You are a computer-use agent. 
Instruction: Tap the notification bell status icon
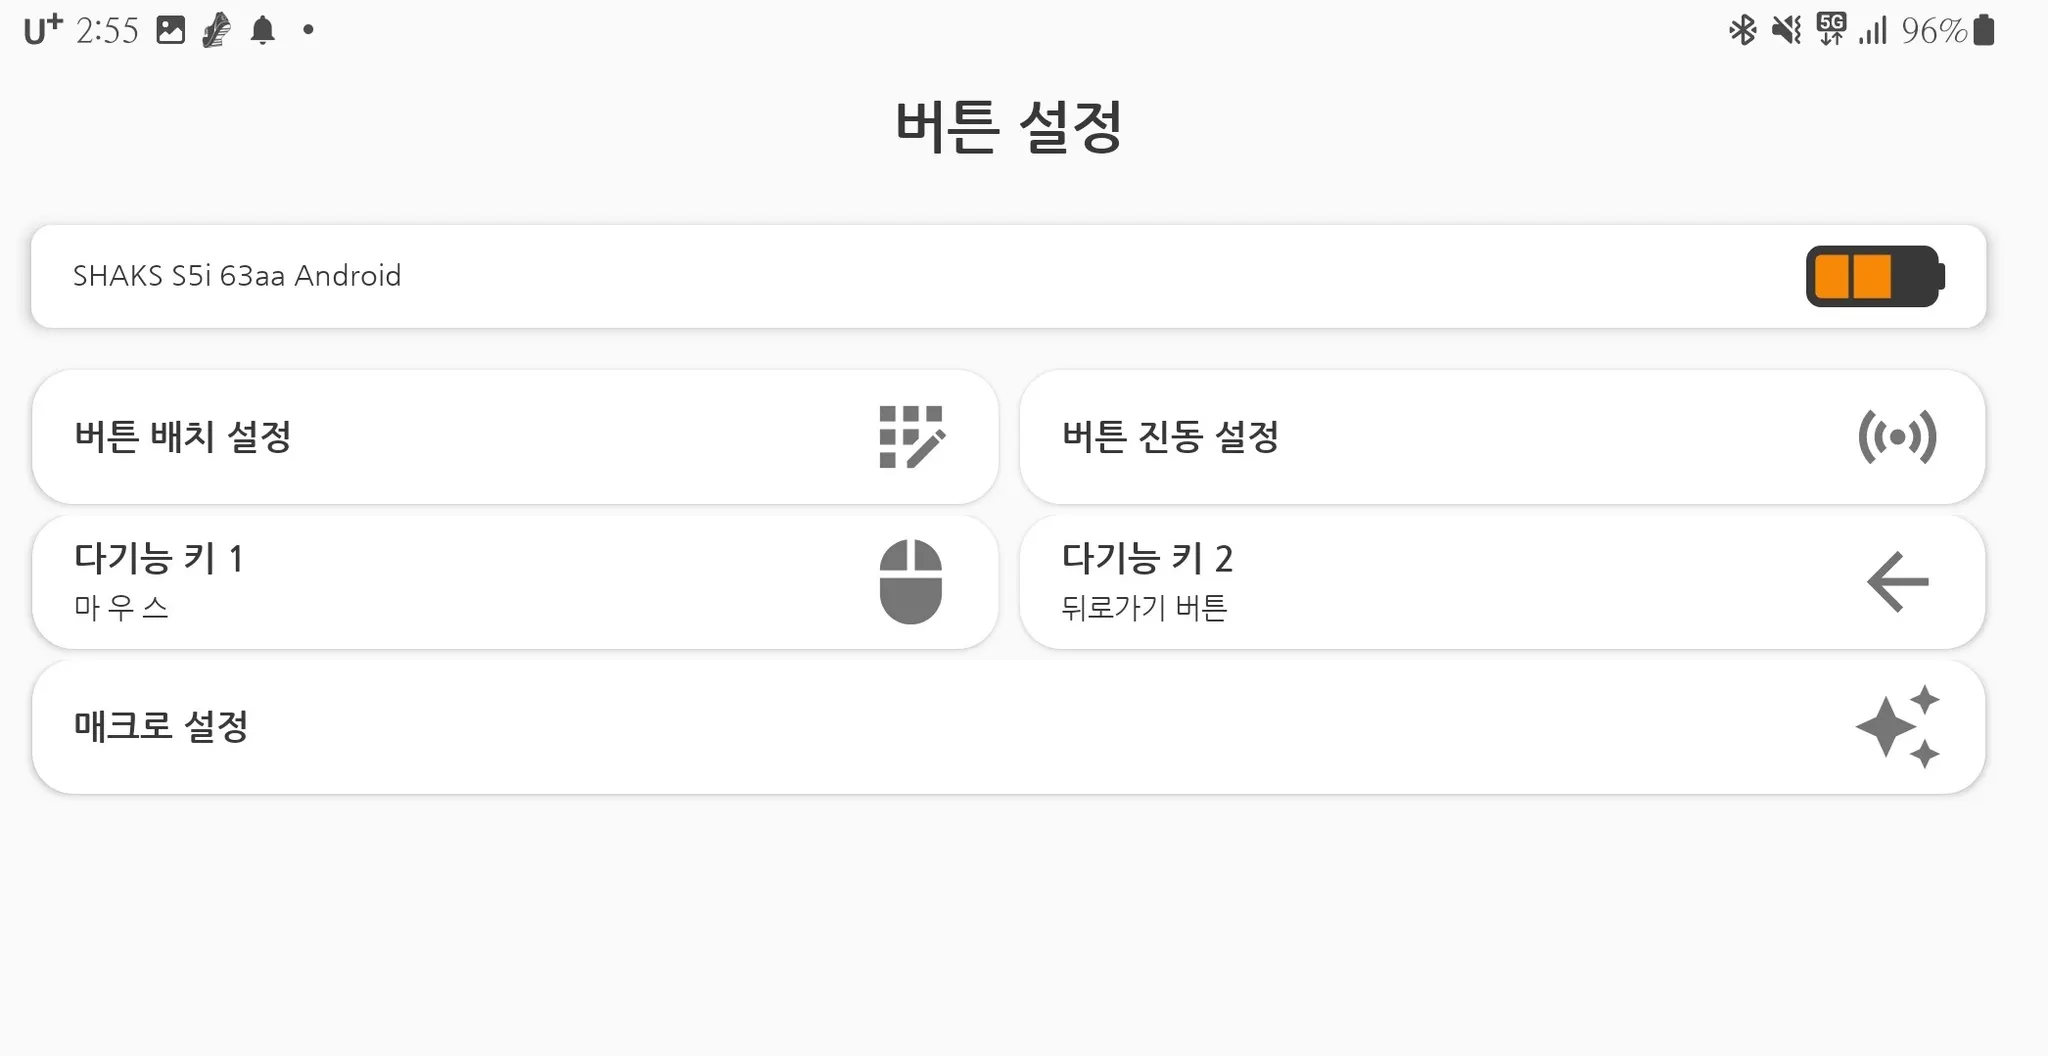[x=263, y=30]
